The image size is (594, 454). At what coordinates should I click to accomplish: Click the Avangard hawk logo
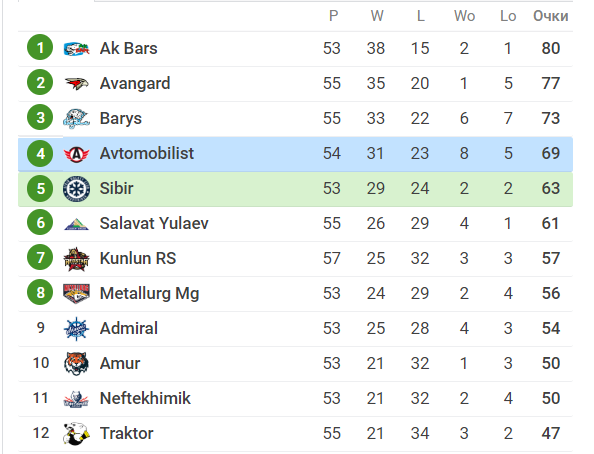(76, 83)
